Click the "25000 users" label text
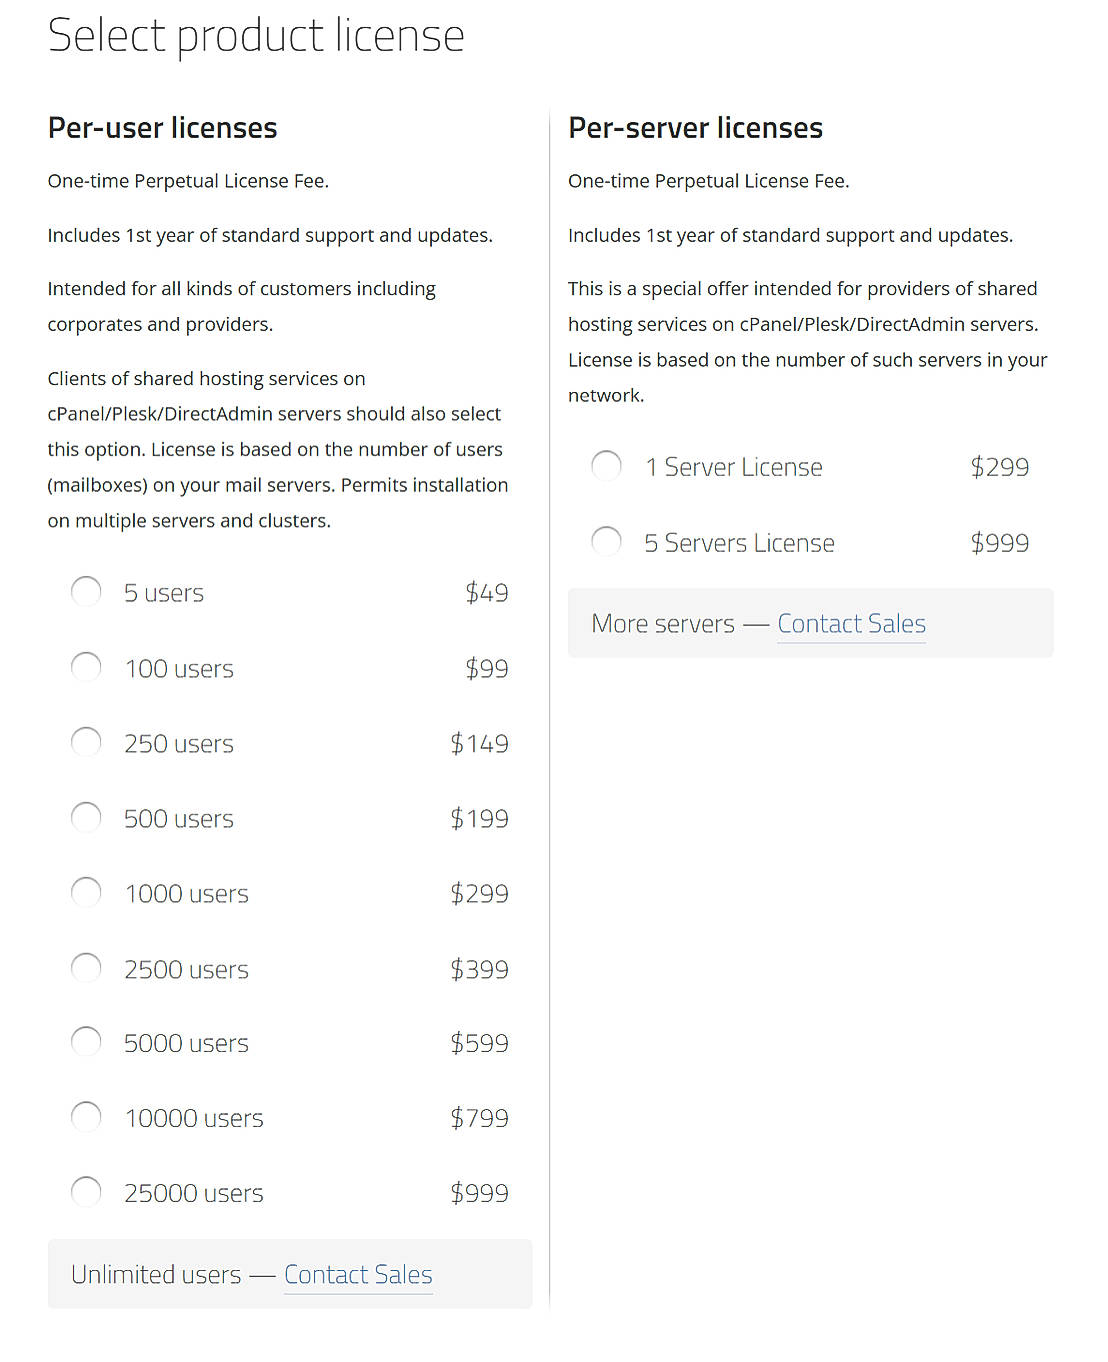The image size is (1108, 1362). coord(194,1193)
